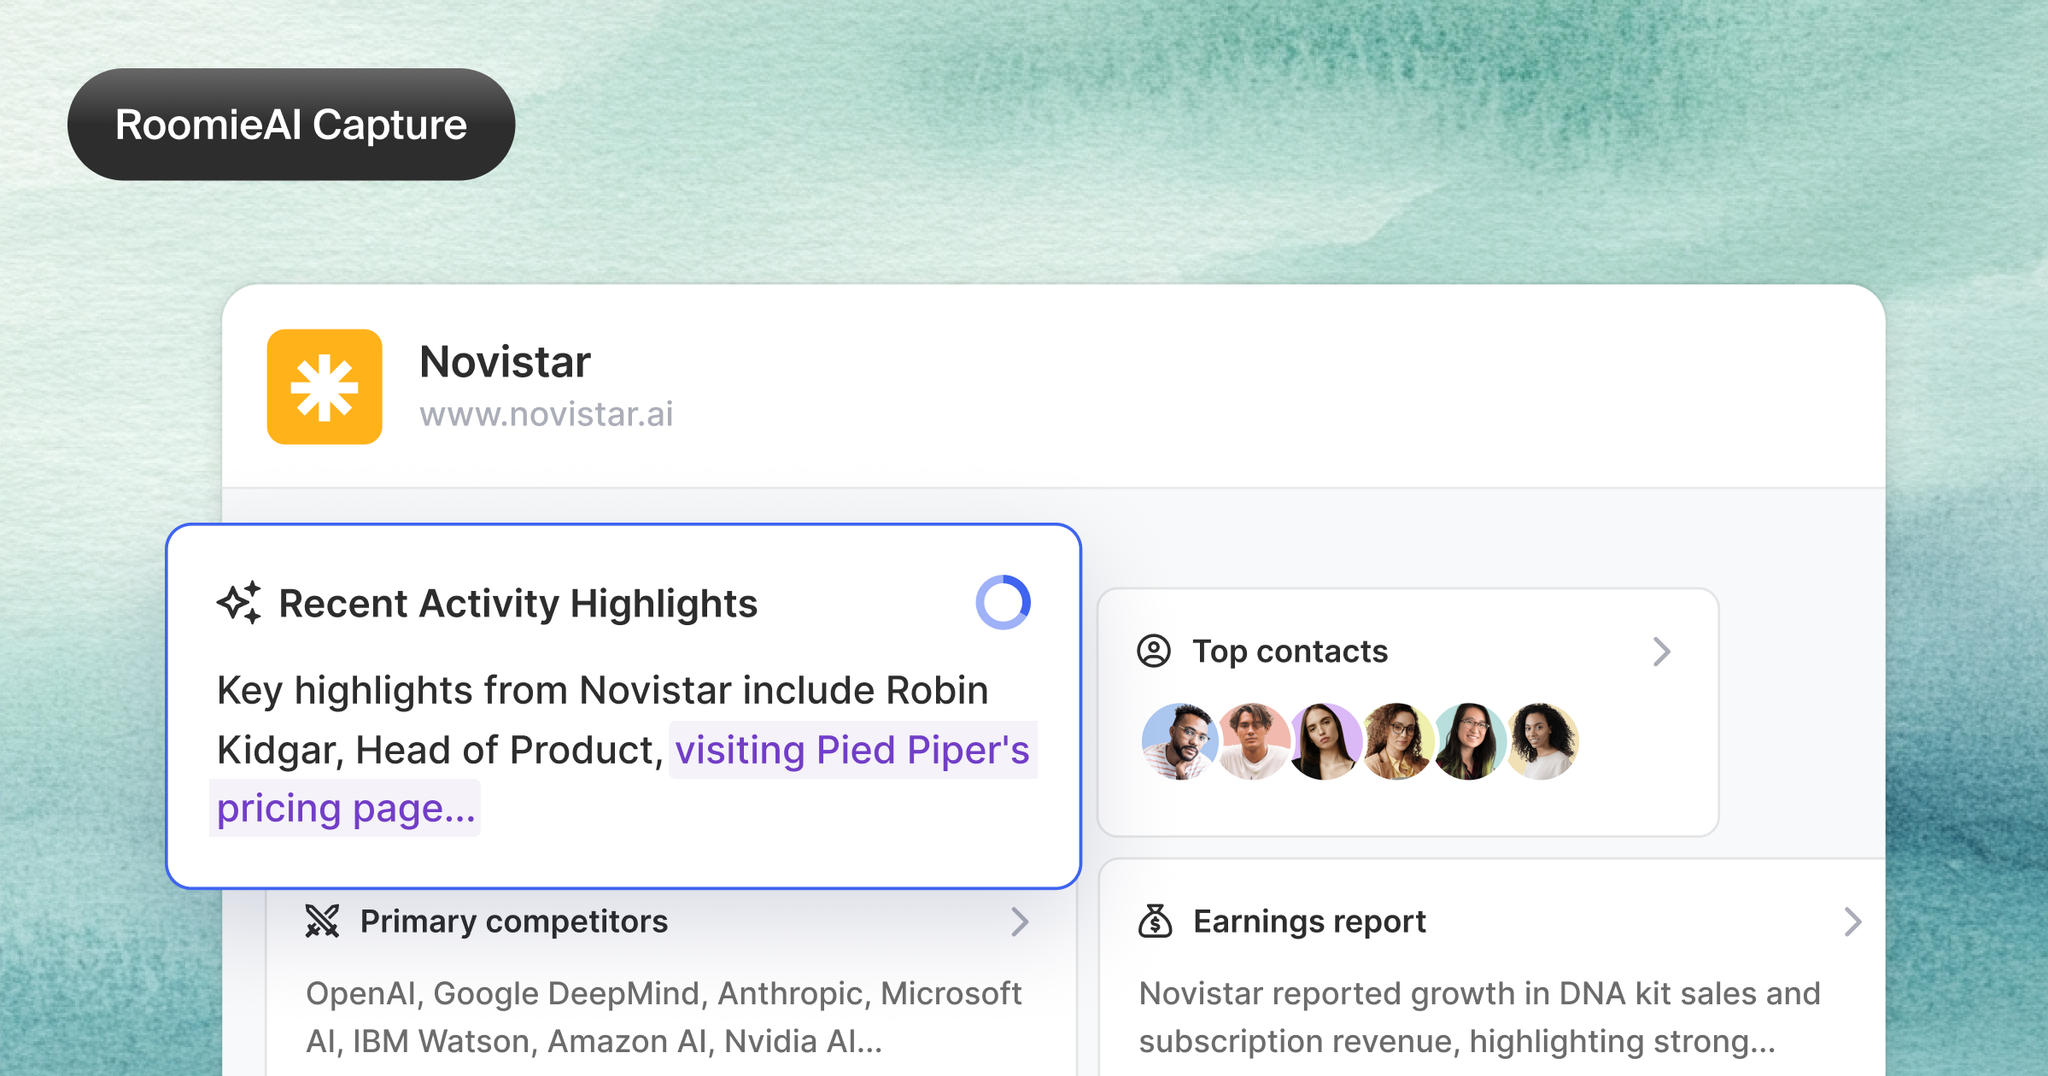2048x1076 pixels.
Task: Click the Novistar company name heading
Action: coord(505,362)
